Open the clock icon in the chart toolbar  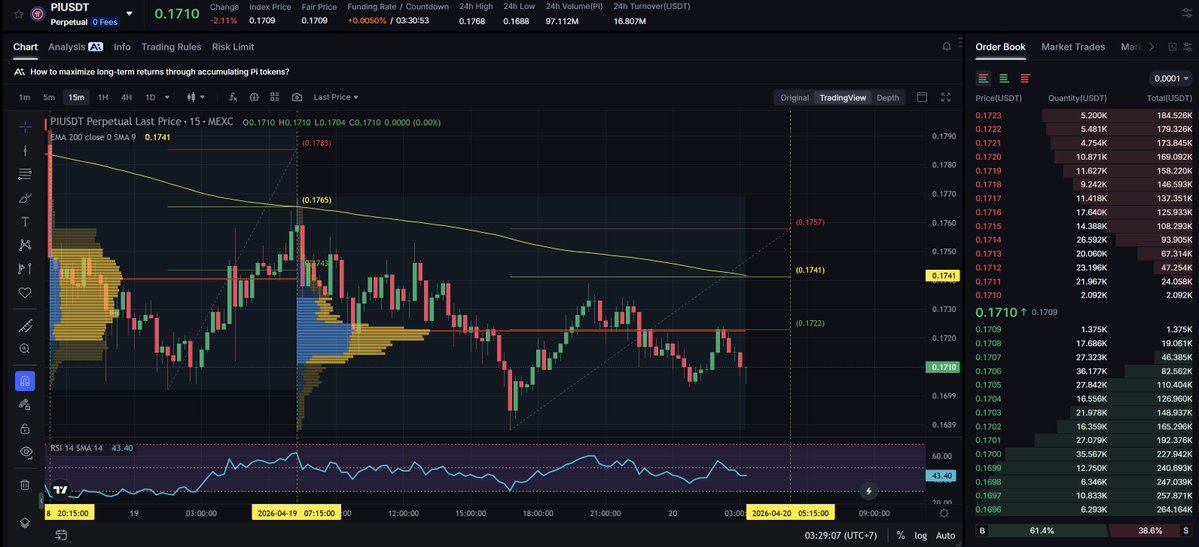(254, 97)
